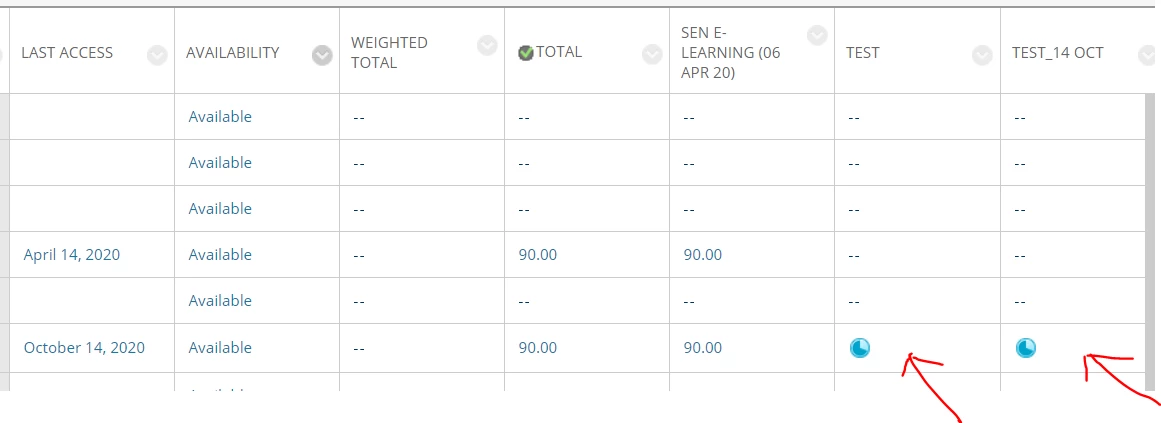Open the TOTAL column chevron menu
Screen dimensions: 1161x423
(652, 55)
